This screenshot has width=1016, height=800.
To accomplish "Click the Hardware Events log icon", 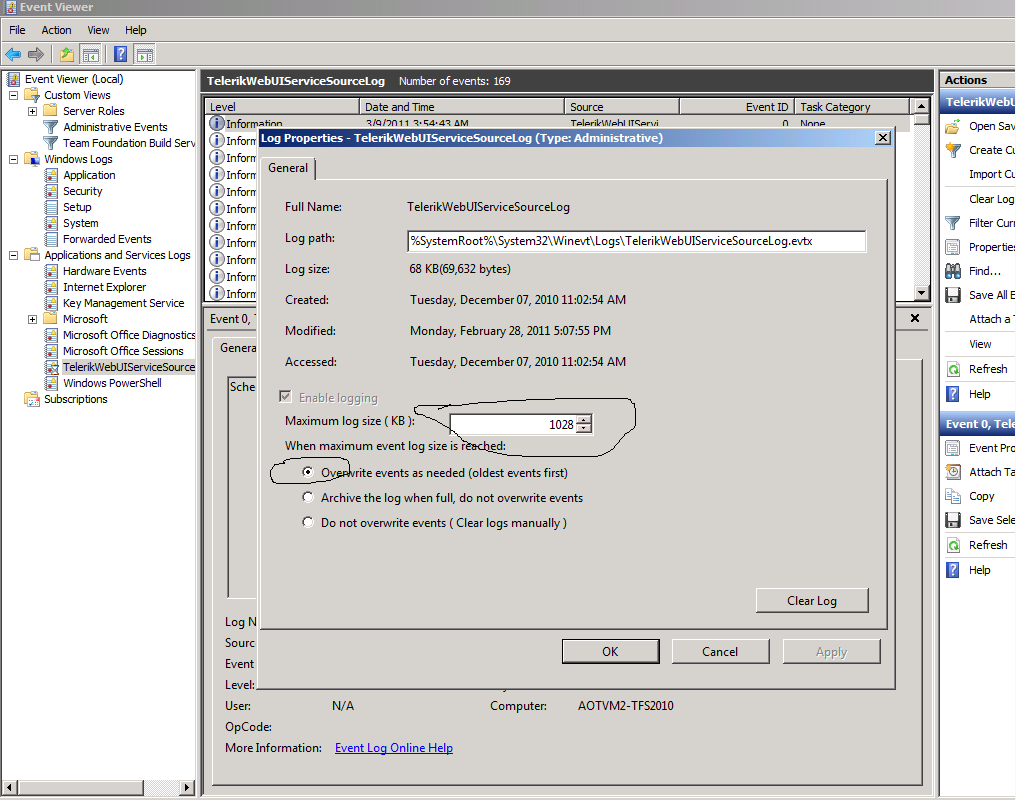I will [51, 271].
